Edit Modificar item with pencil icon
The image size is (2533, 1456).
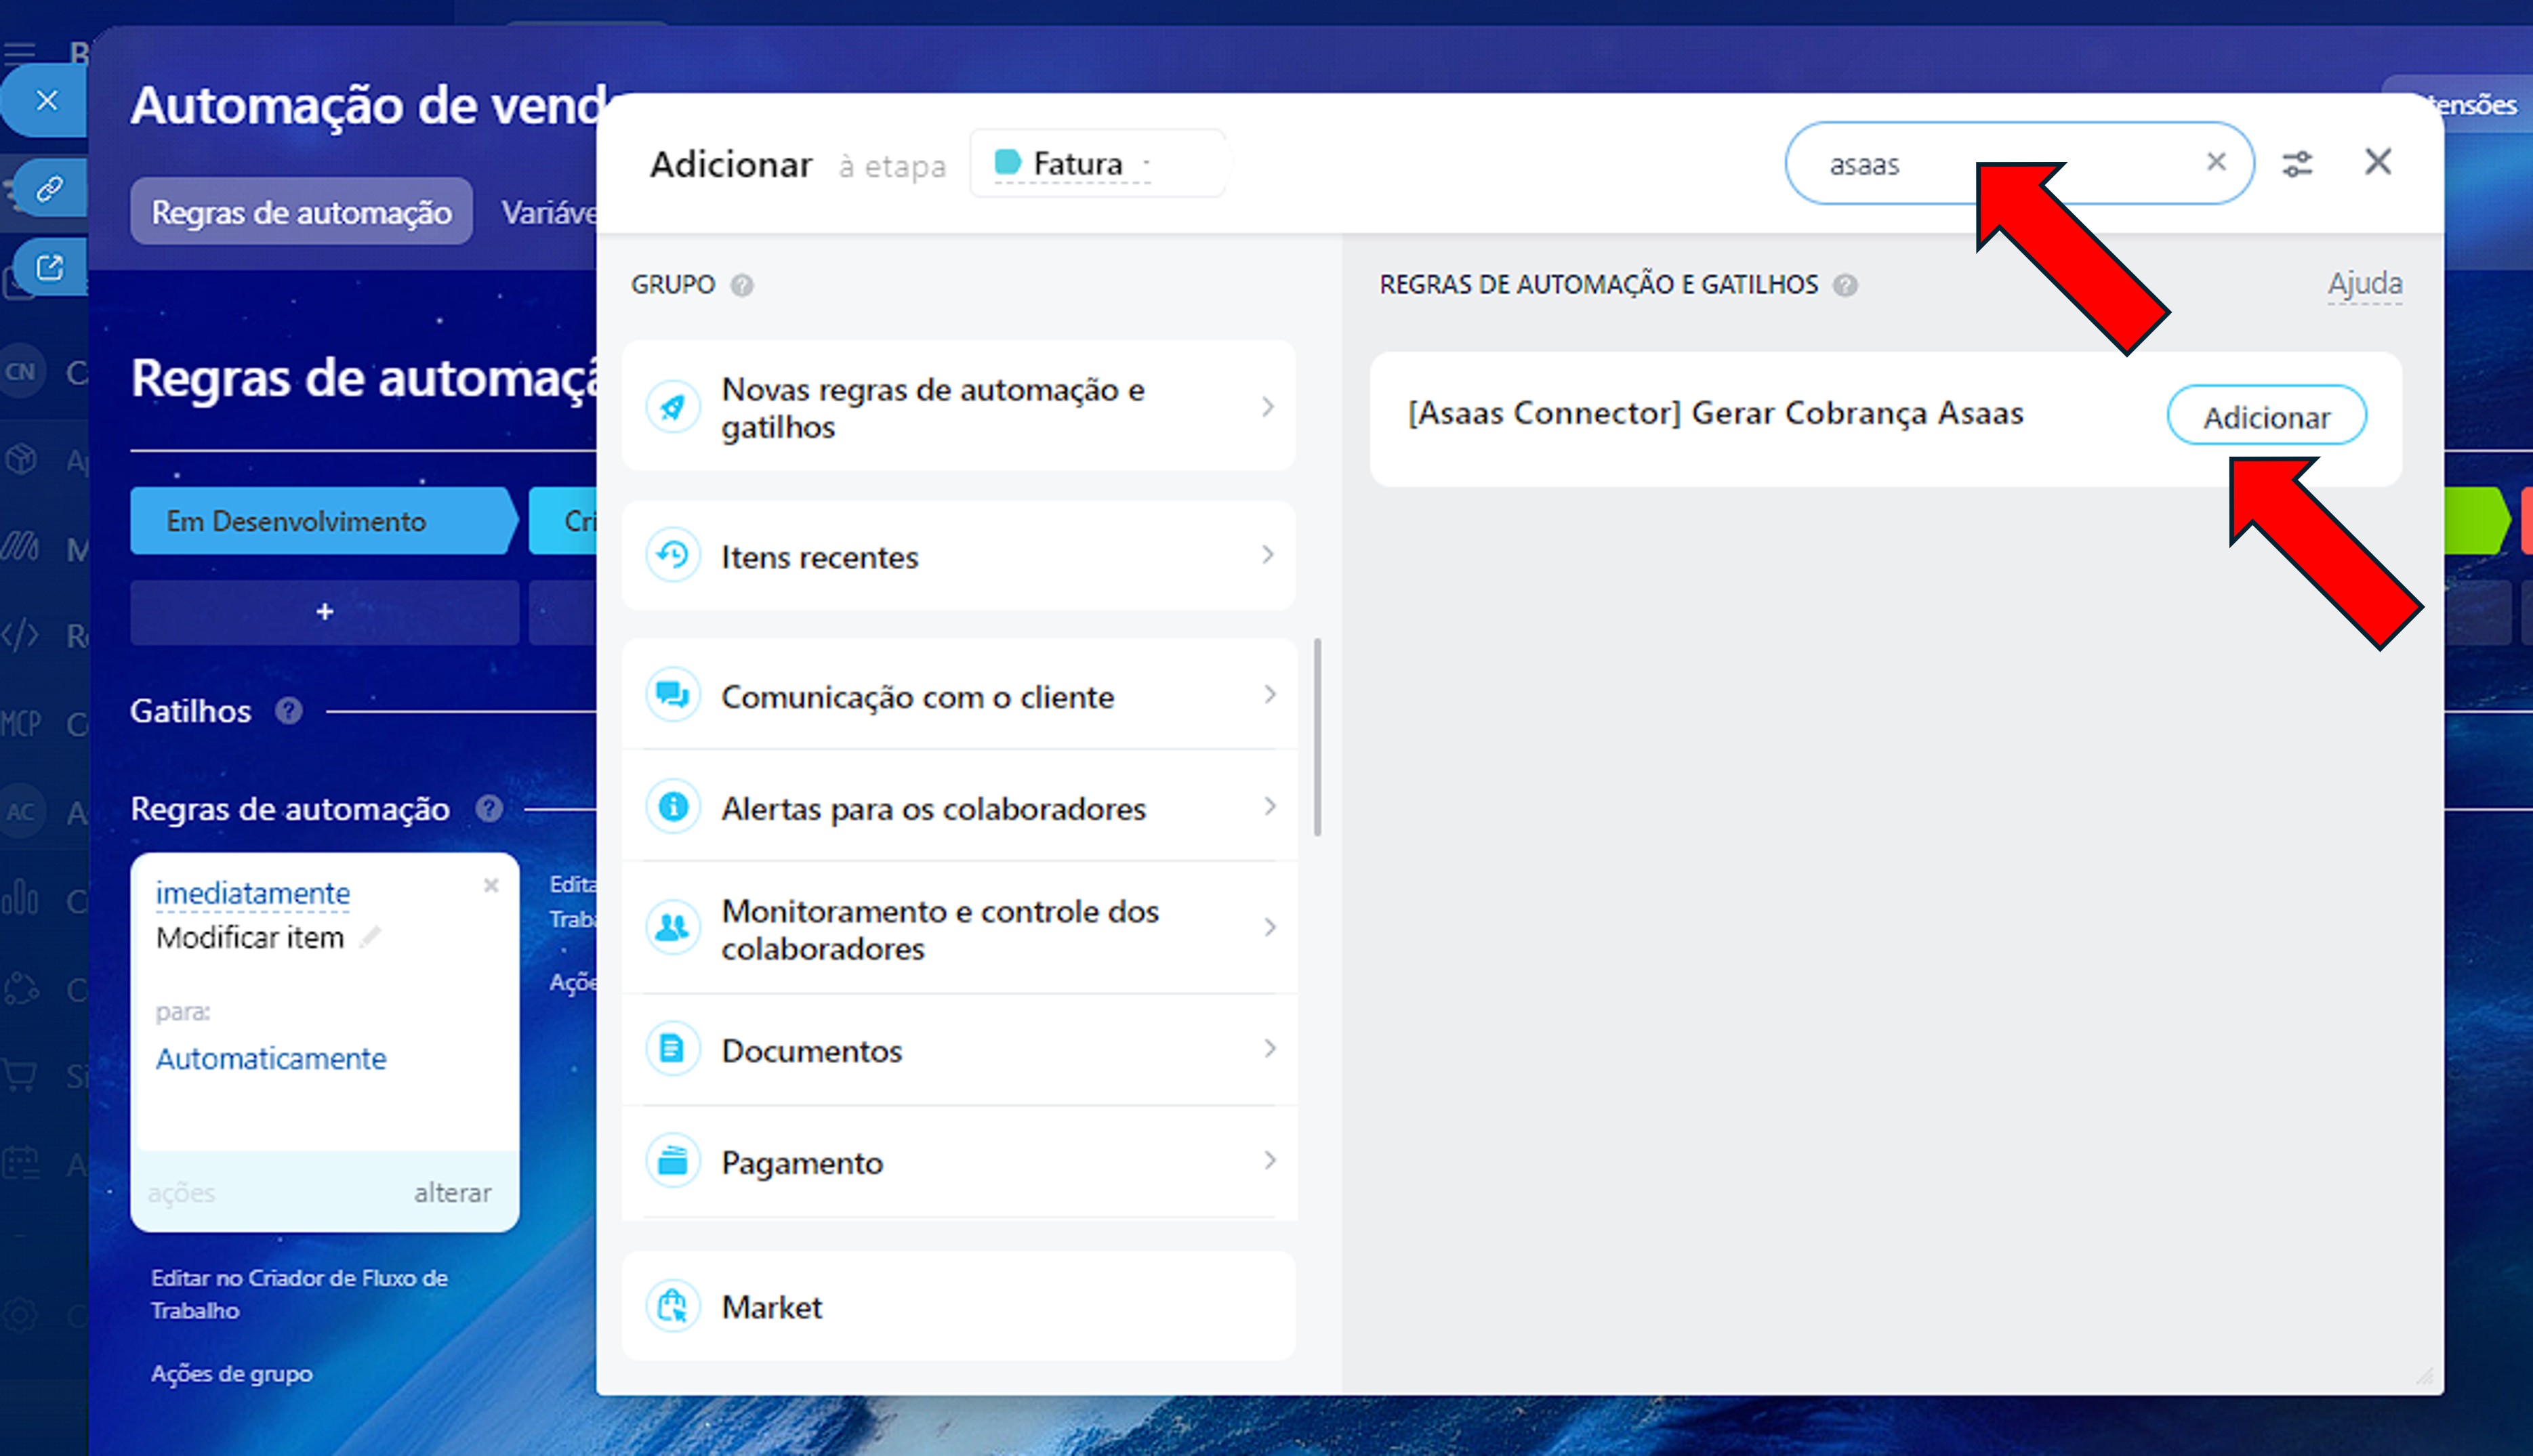(x=371, y=937)
